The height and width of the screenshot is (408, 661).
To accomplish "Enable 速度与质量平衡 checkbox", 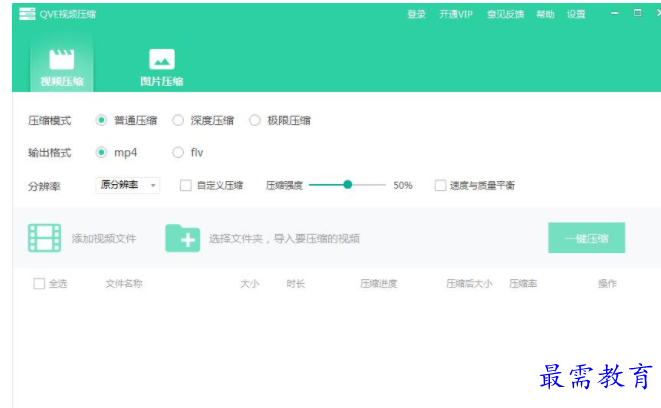I will [x=440, y=185].
